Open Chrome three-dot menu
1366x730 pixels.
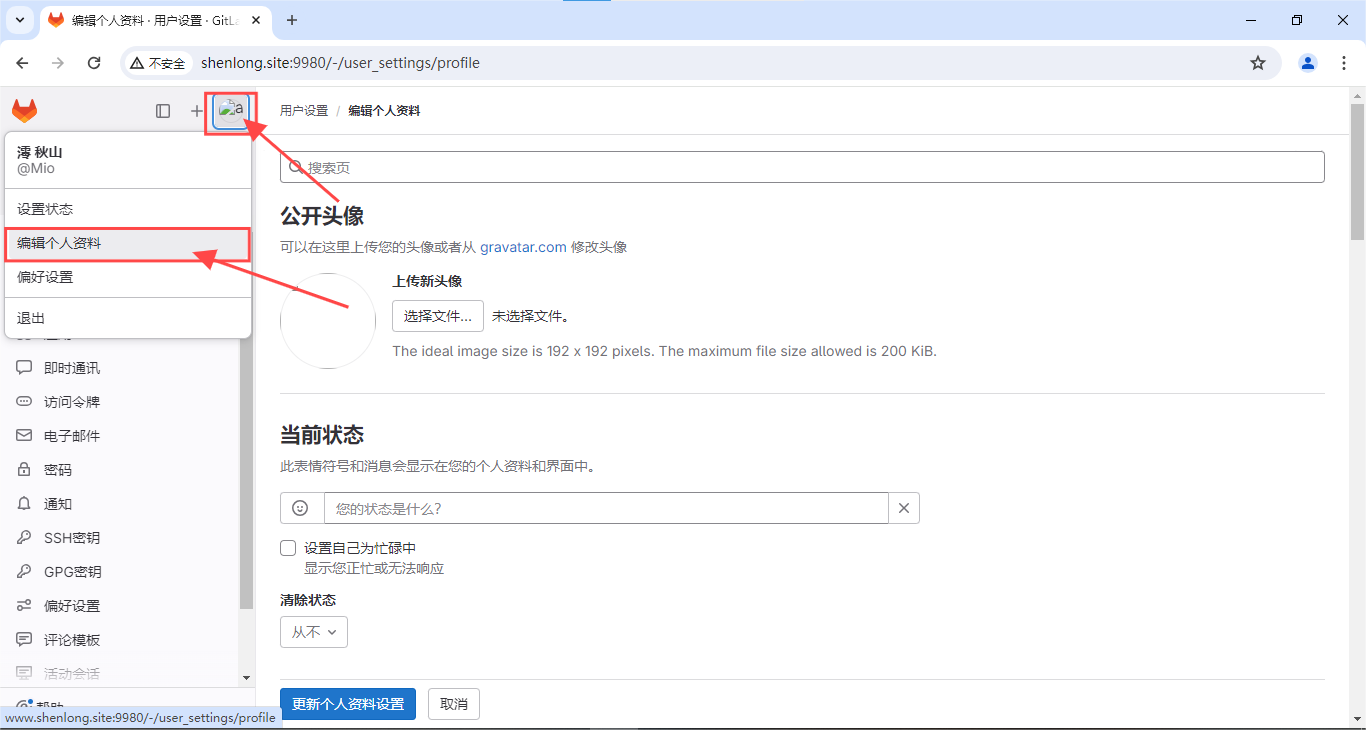(x=1343, y=63)
